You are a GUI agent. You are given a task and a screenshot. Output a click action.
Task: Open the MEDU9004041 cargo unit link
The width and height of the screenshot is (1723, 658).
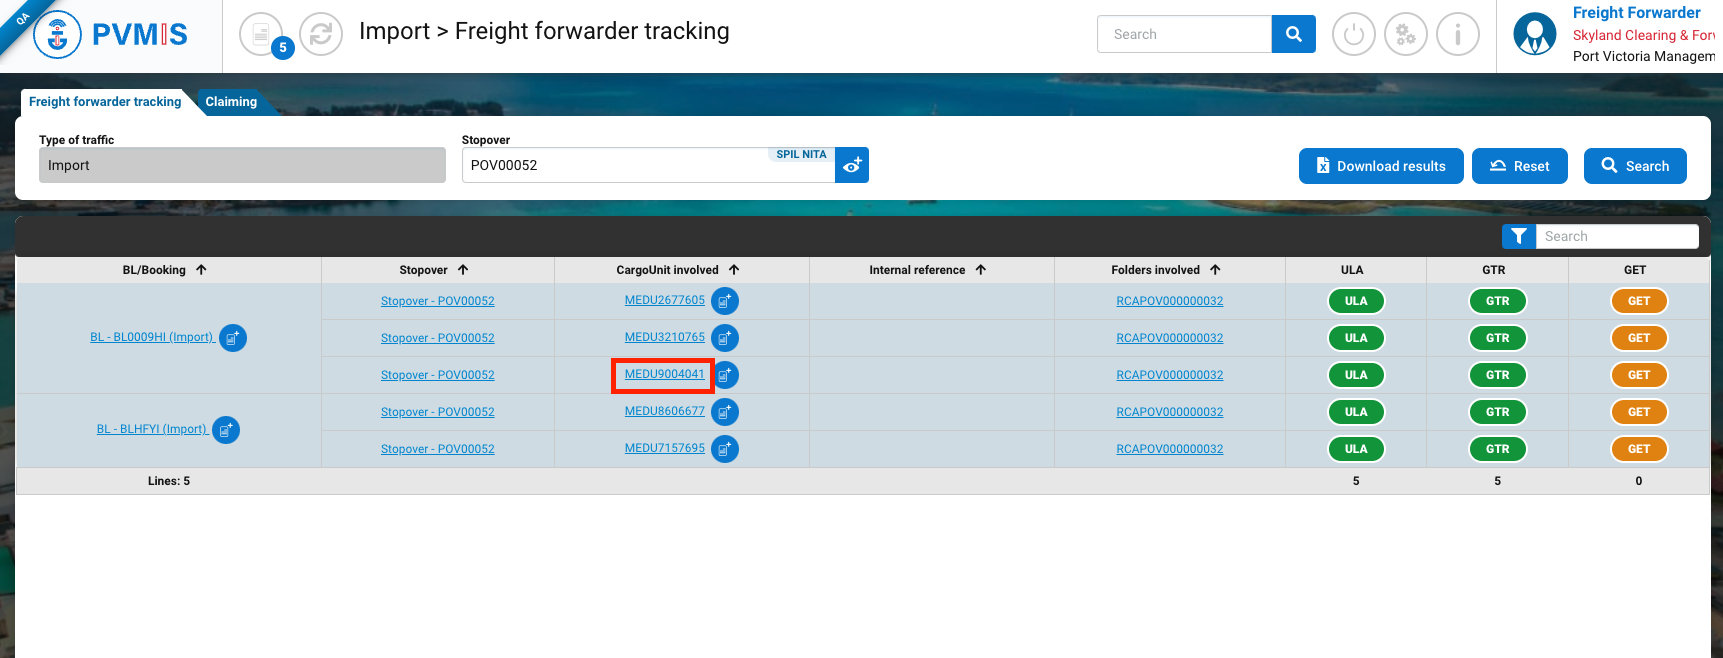click(x=664, y=374)
